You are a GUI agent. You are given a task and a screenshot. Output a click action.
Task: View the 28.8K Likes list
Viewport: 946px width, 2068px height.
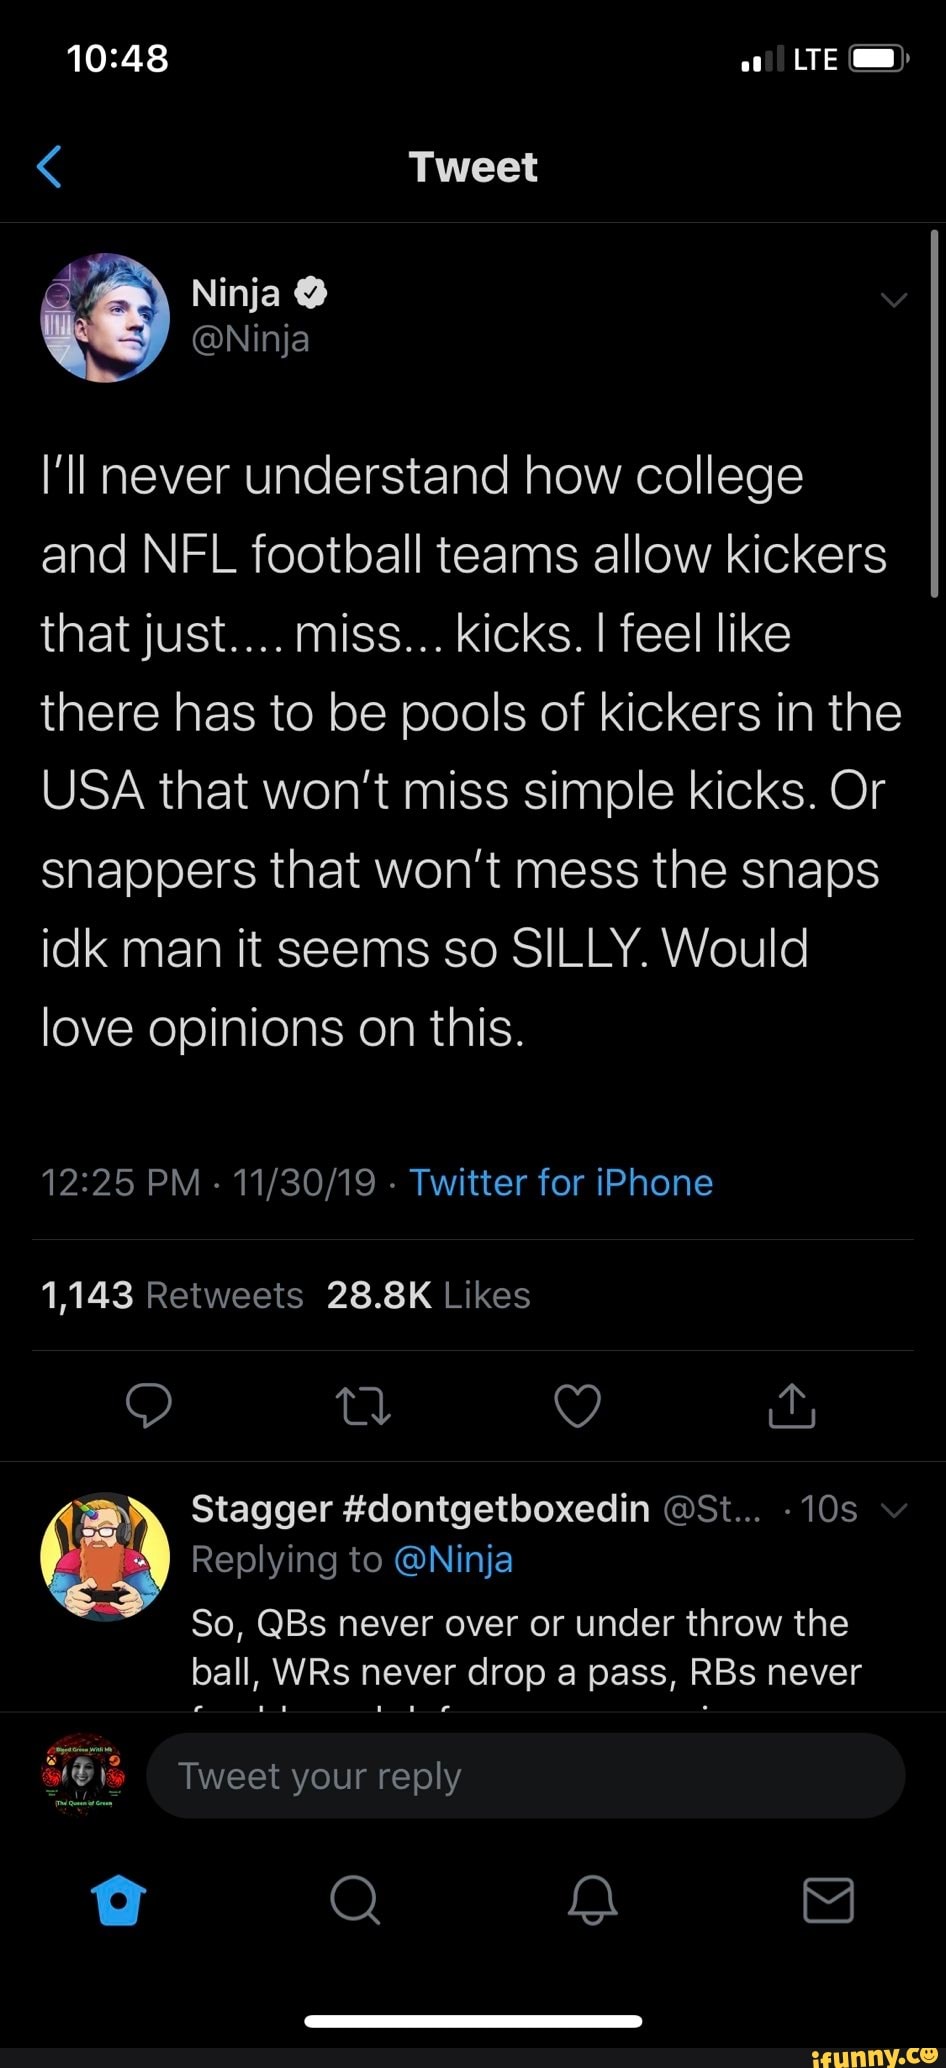[428, 1296]
